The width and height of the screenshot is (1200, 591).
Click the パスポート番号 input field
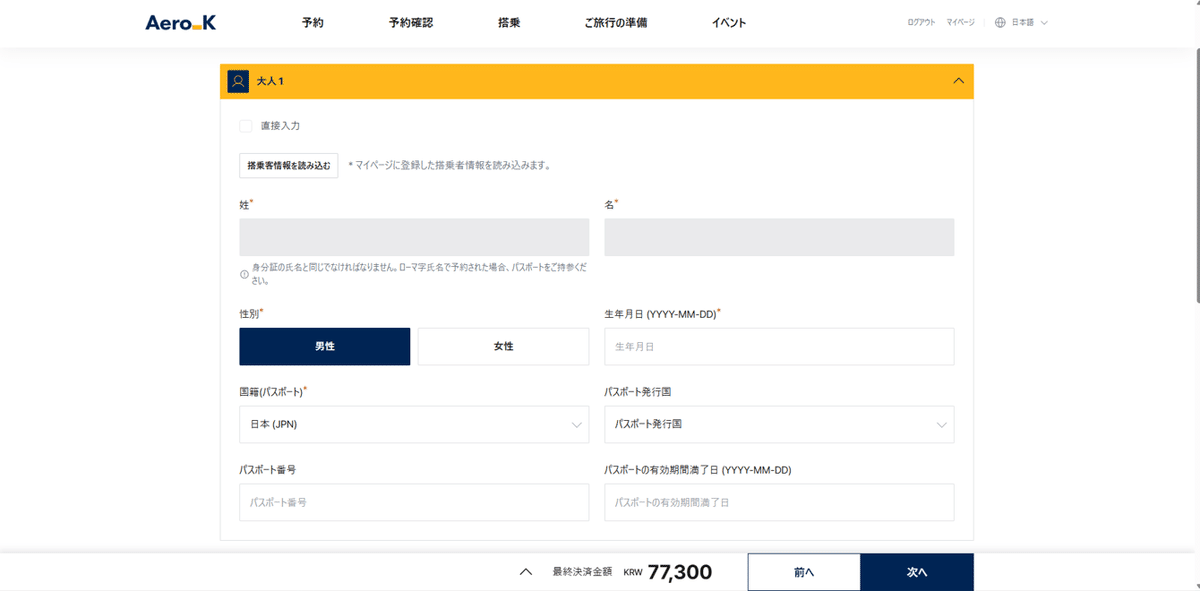pos(414,502)
